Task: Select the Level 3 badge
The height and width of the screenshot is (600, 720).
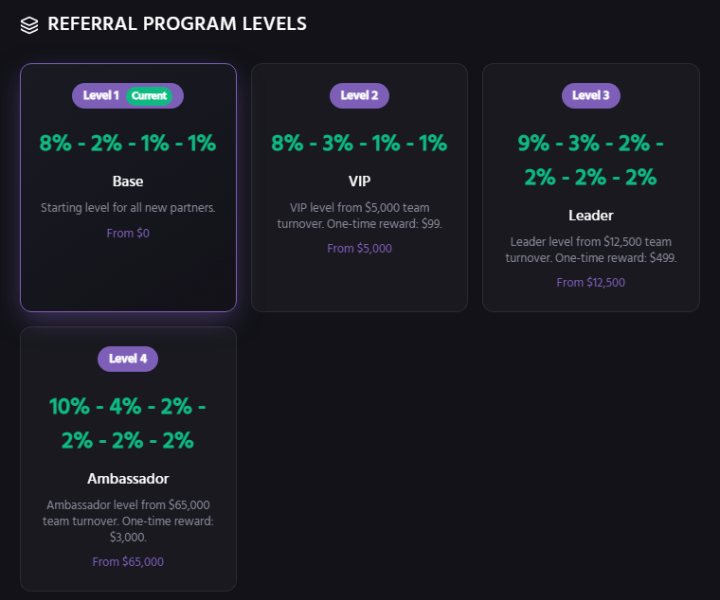Action: (591, 96)
